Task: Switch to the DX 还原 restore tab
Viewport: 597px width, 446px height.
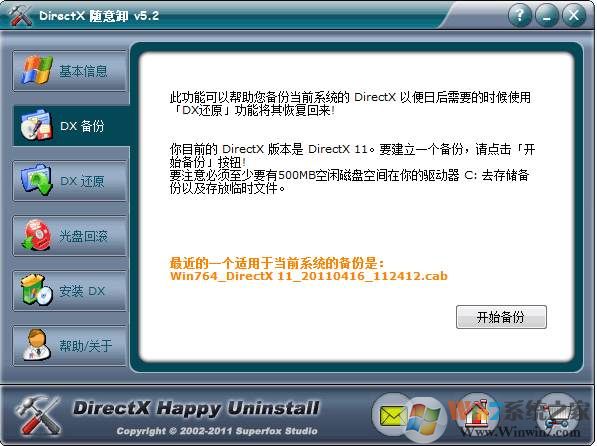Action: click(70, 181)
